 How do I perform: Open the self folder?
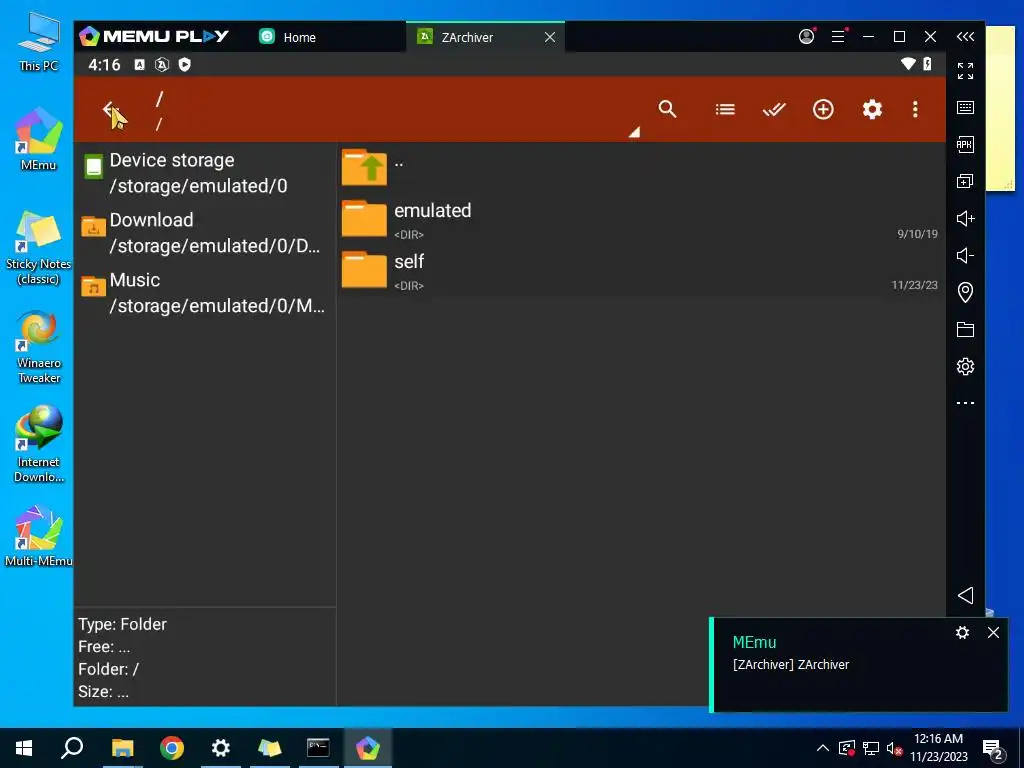640,270
